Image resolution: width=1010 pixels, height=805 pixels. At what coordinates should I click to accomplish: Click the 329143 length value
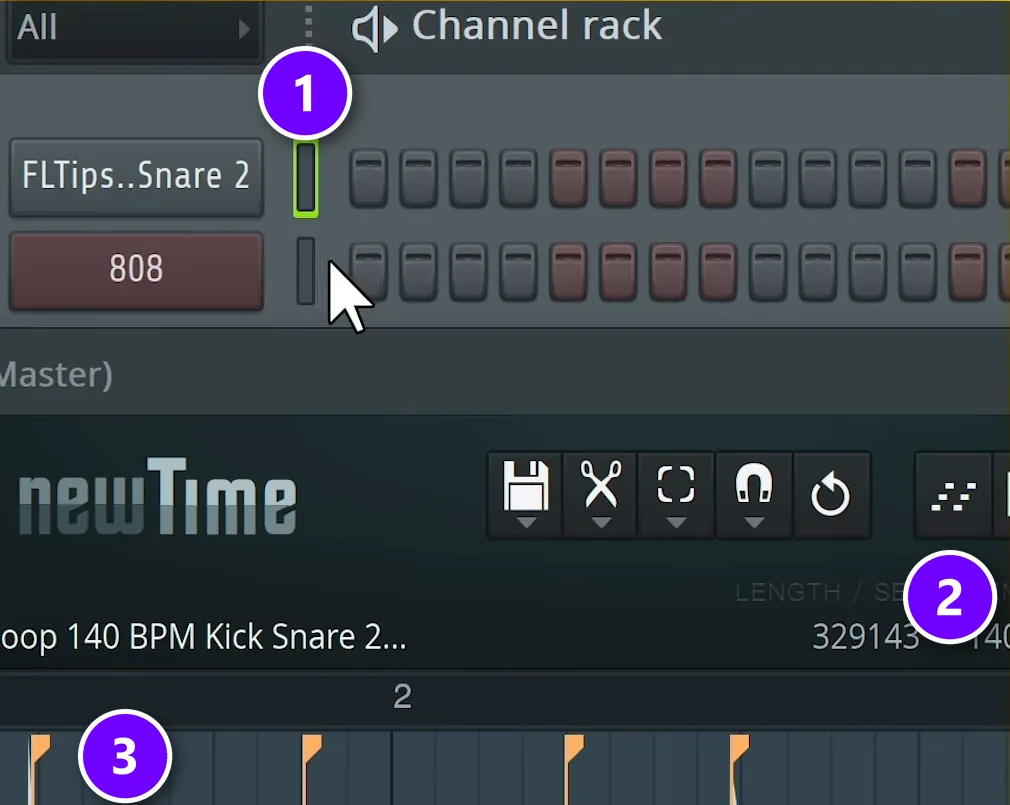click(866, 637)
